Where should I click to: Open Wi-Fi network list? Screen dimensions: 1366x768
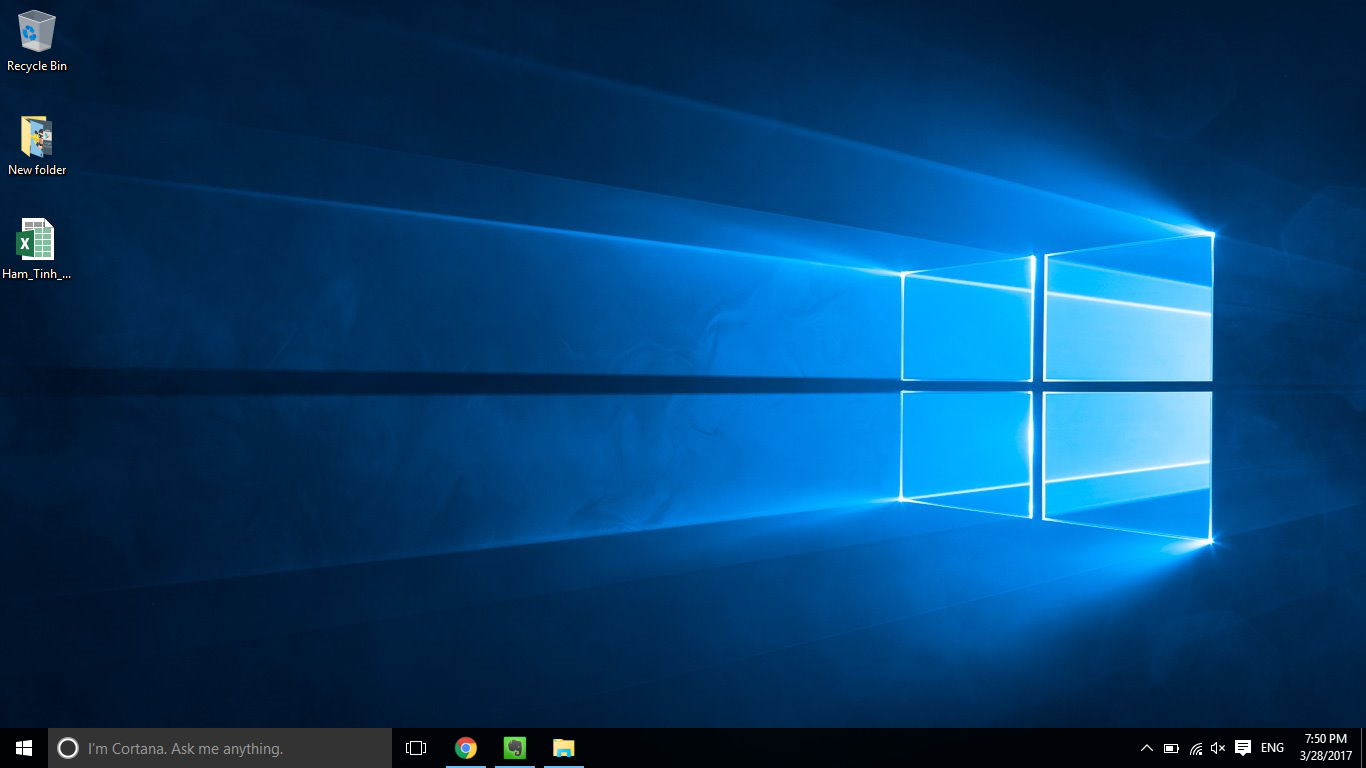[x=1194, y=748]
